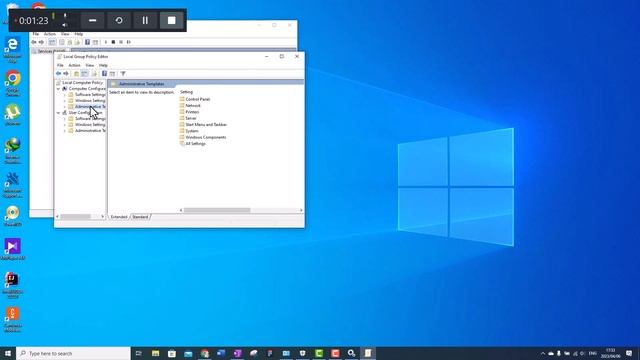The height and width of the screenshot is (360, 640).
Task: Toggle Show/Hide Console Tree icon in Group Policy
Action: click(84, 73)
